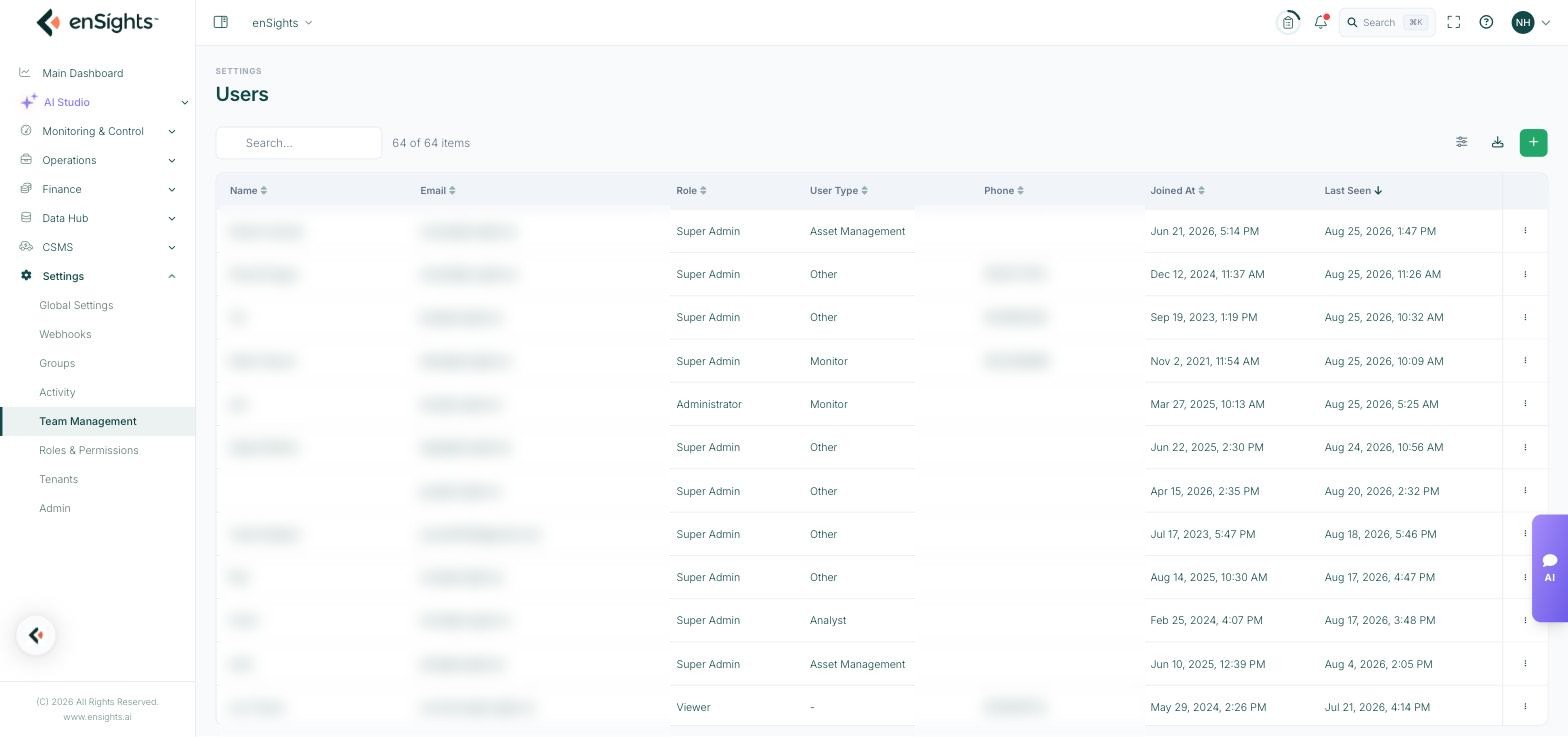Open Roles & Permissions page
The image size is (1568, 737).
(x=89, y=450)
